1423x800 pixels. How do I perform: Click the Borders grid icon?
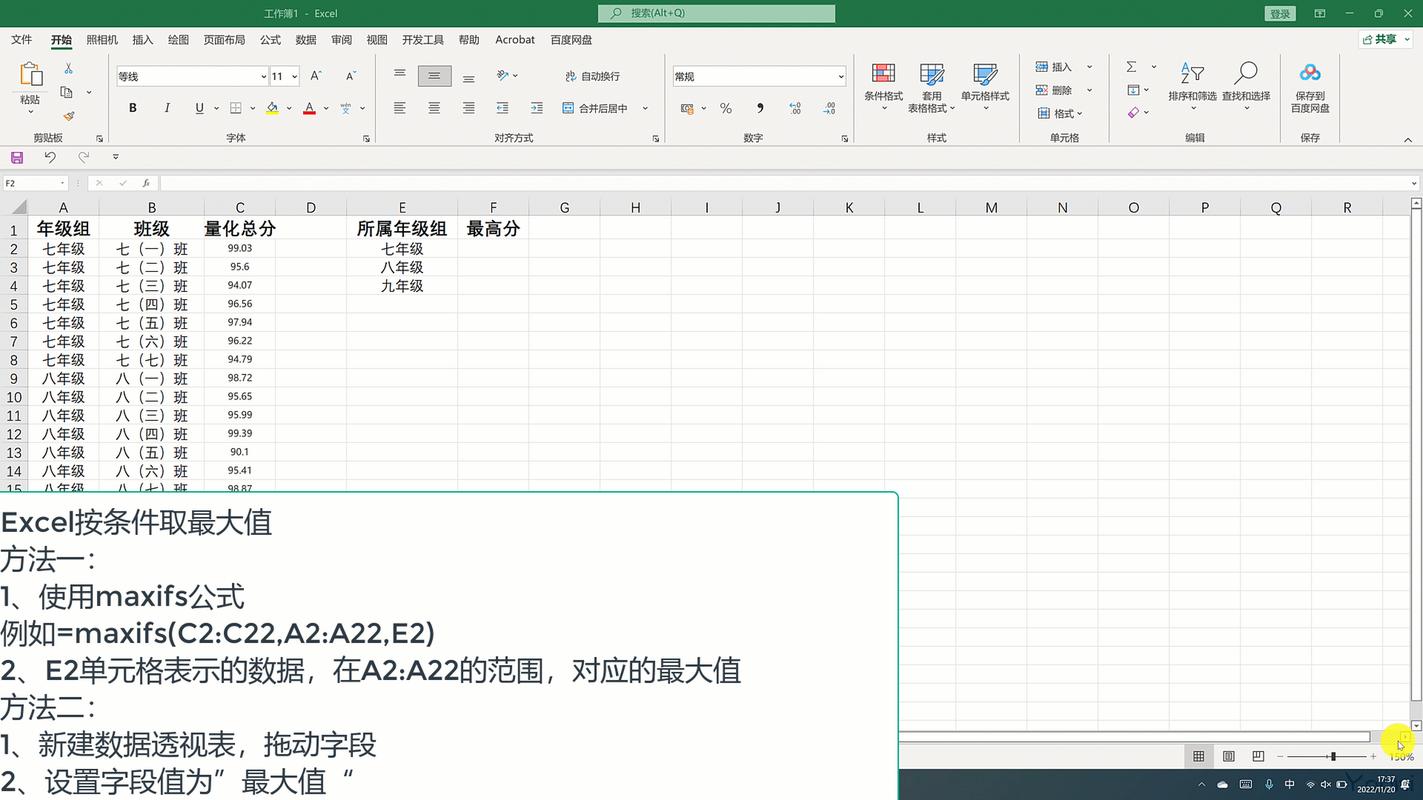click(236, 108)
